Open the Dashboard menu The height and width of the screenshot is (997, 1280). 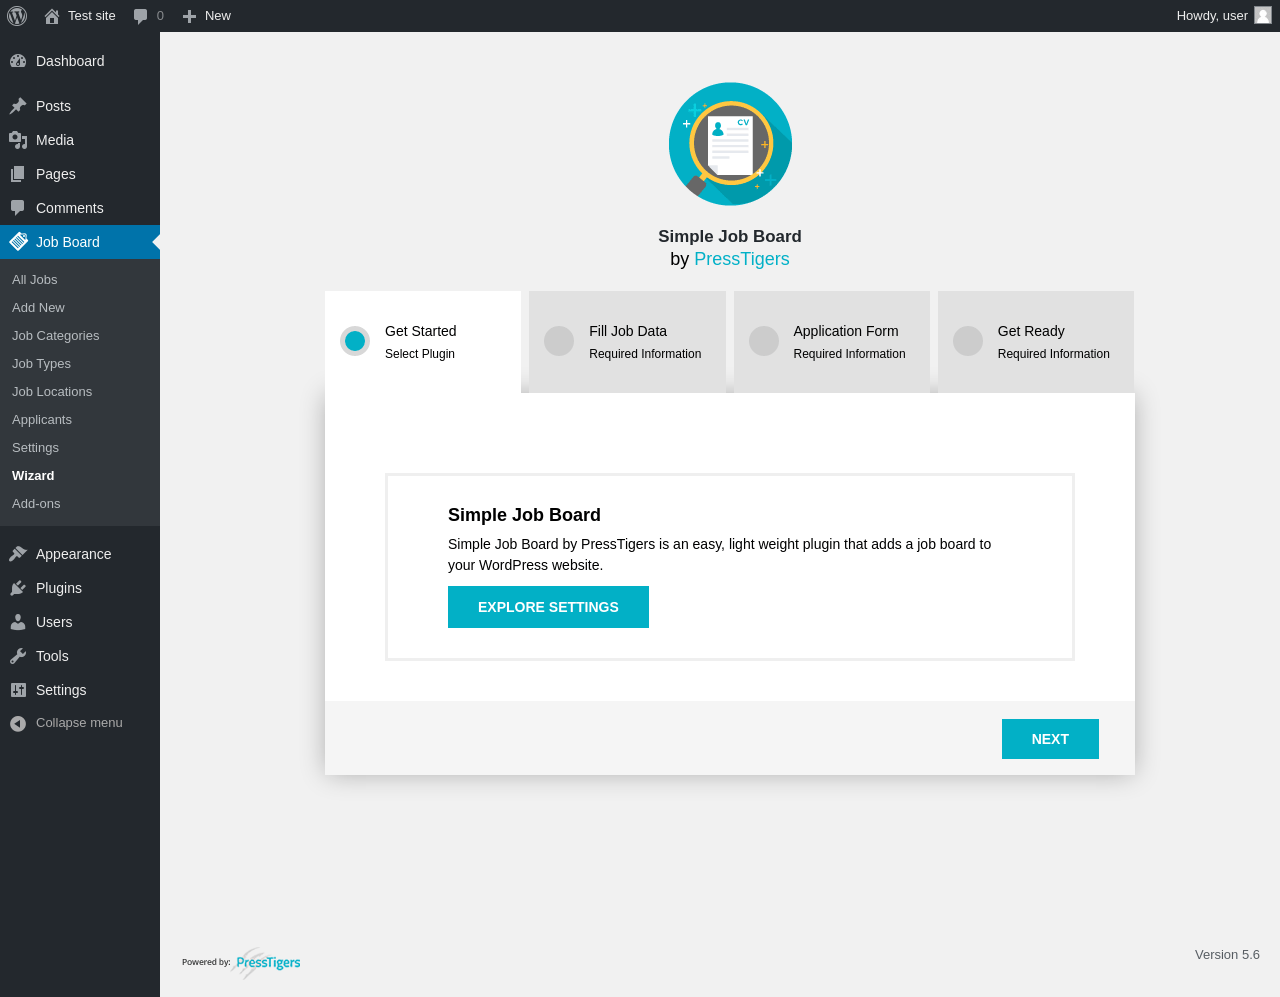(80, 61)
